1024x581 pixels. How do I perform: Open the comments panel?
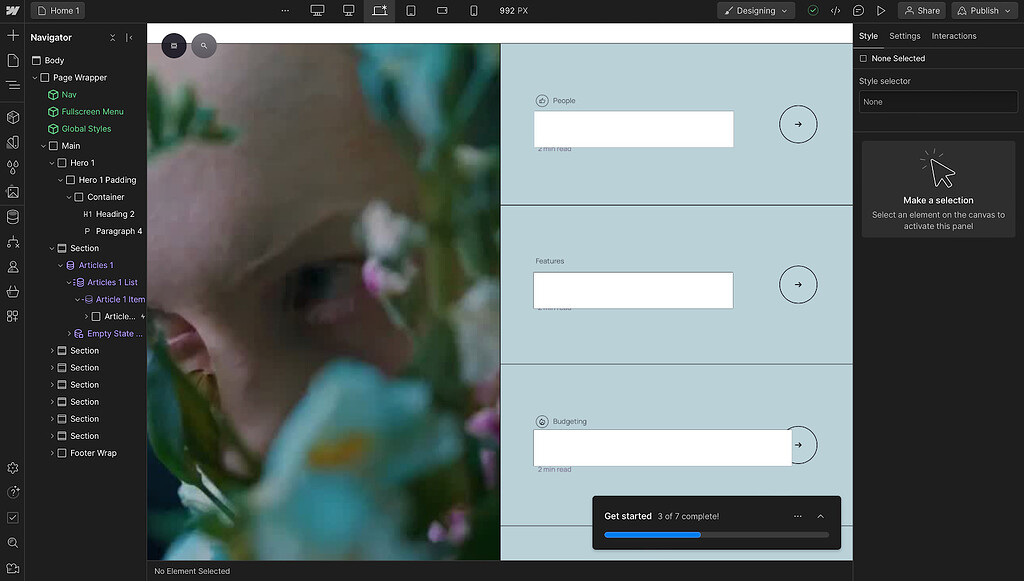(x=859, y=10)
